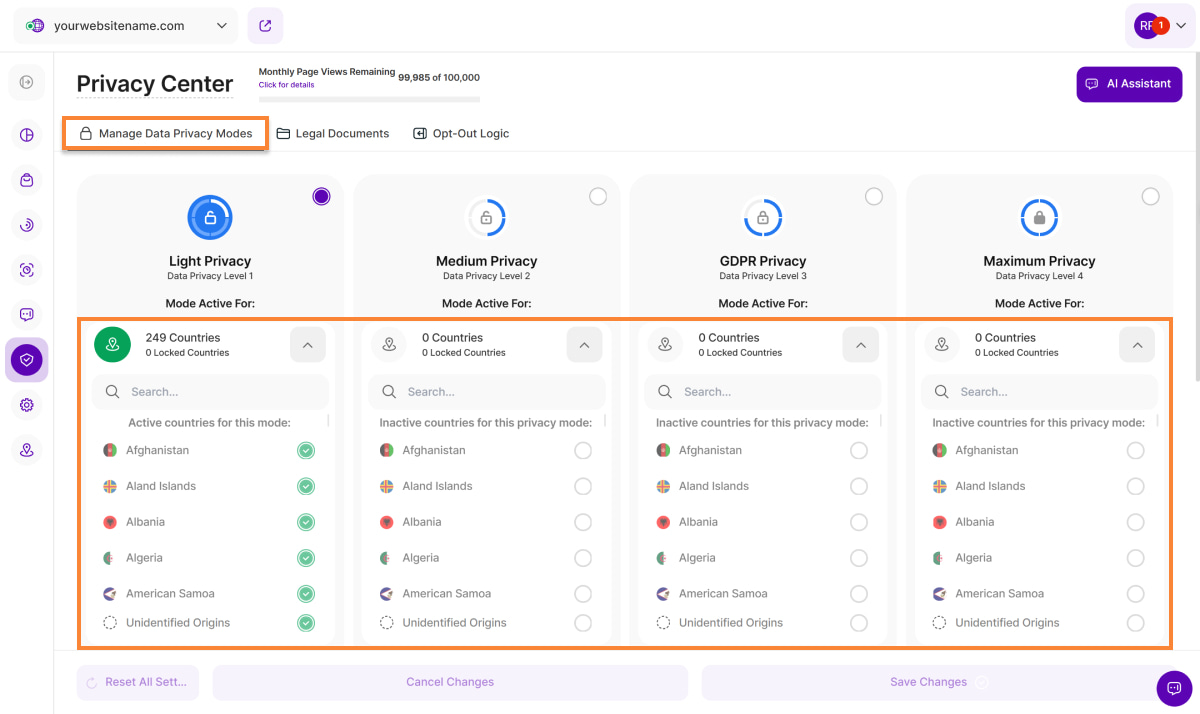Click the 'Click for details' link
1200x714 pixels.
pyautogui.click(x=286, y=85)
